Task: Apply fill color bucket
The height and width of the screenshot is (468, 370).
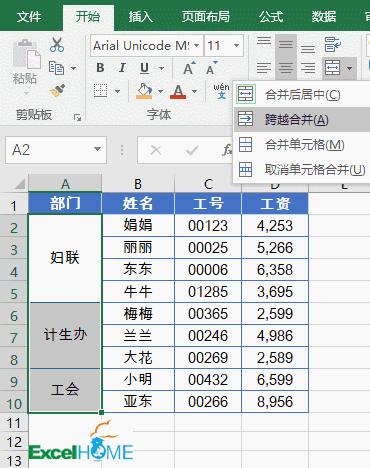Action: pos(144,91)
